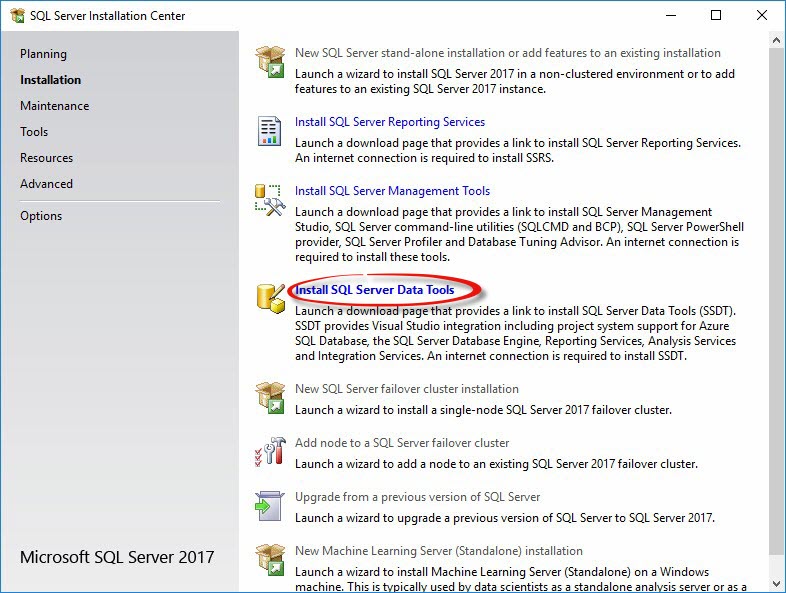Click the Machine Learning Server box icon

pyautogui.click(x=270, y=559)
